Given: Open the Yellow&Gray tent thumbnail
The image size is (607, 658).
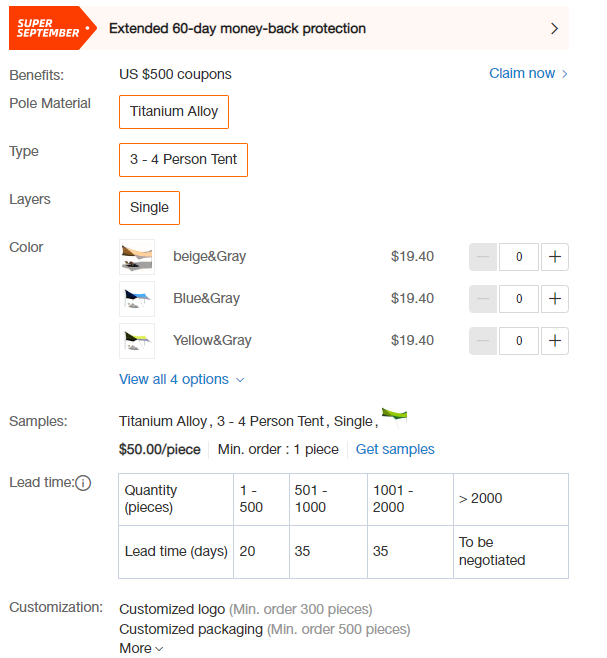Looking at the screenshot, I should point(137,340).
